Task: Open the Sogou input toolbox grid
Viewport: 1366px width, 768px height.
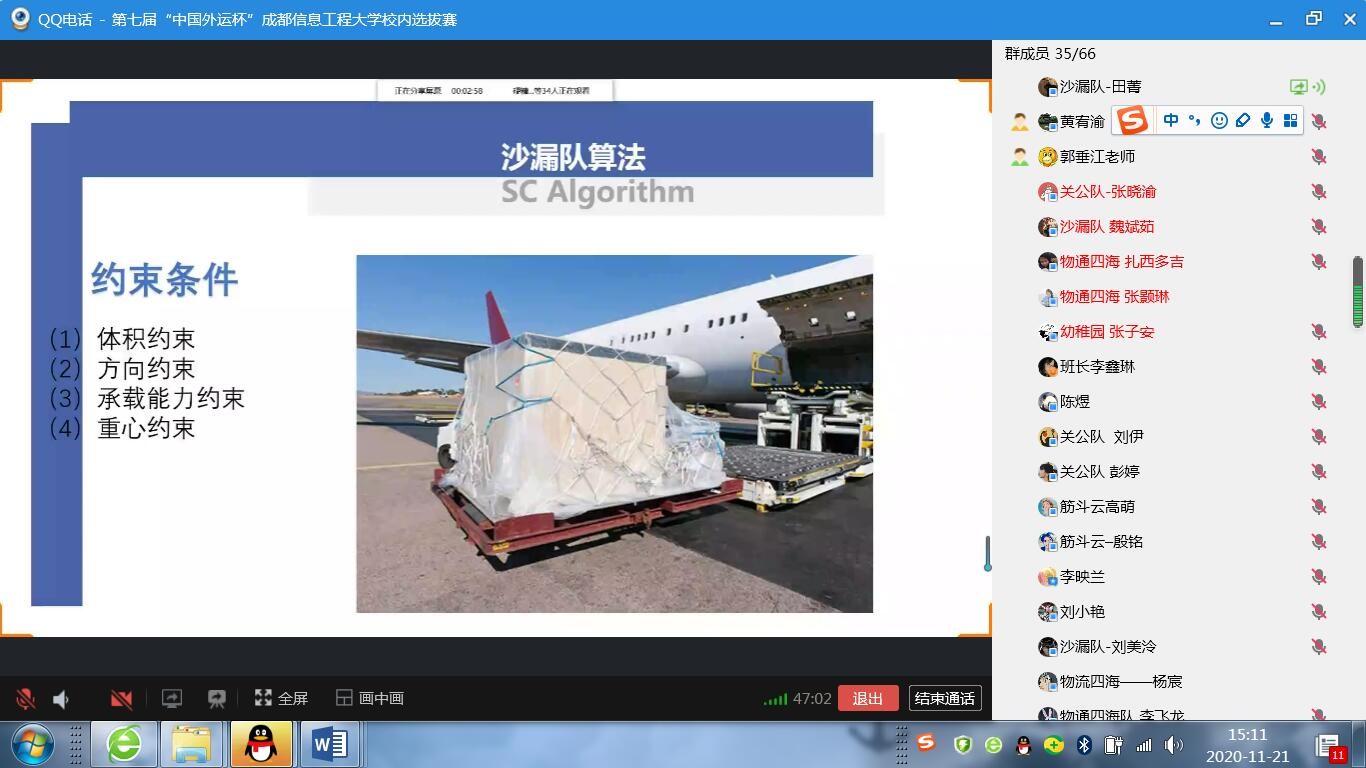Action: [x=1291, y=121]
